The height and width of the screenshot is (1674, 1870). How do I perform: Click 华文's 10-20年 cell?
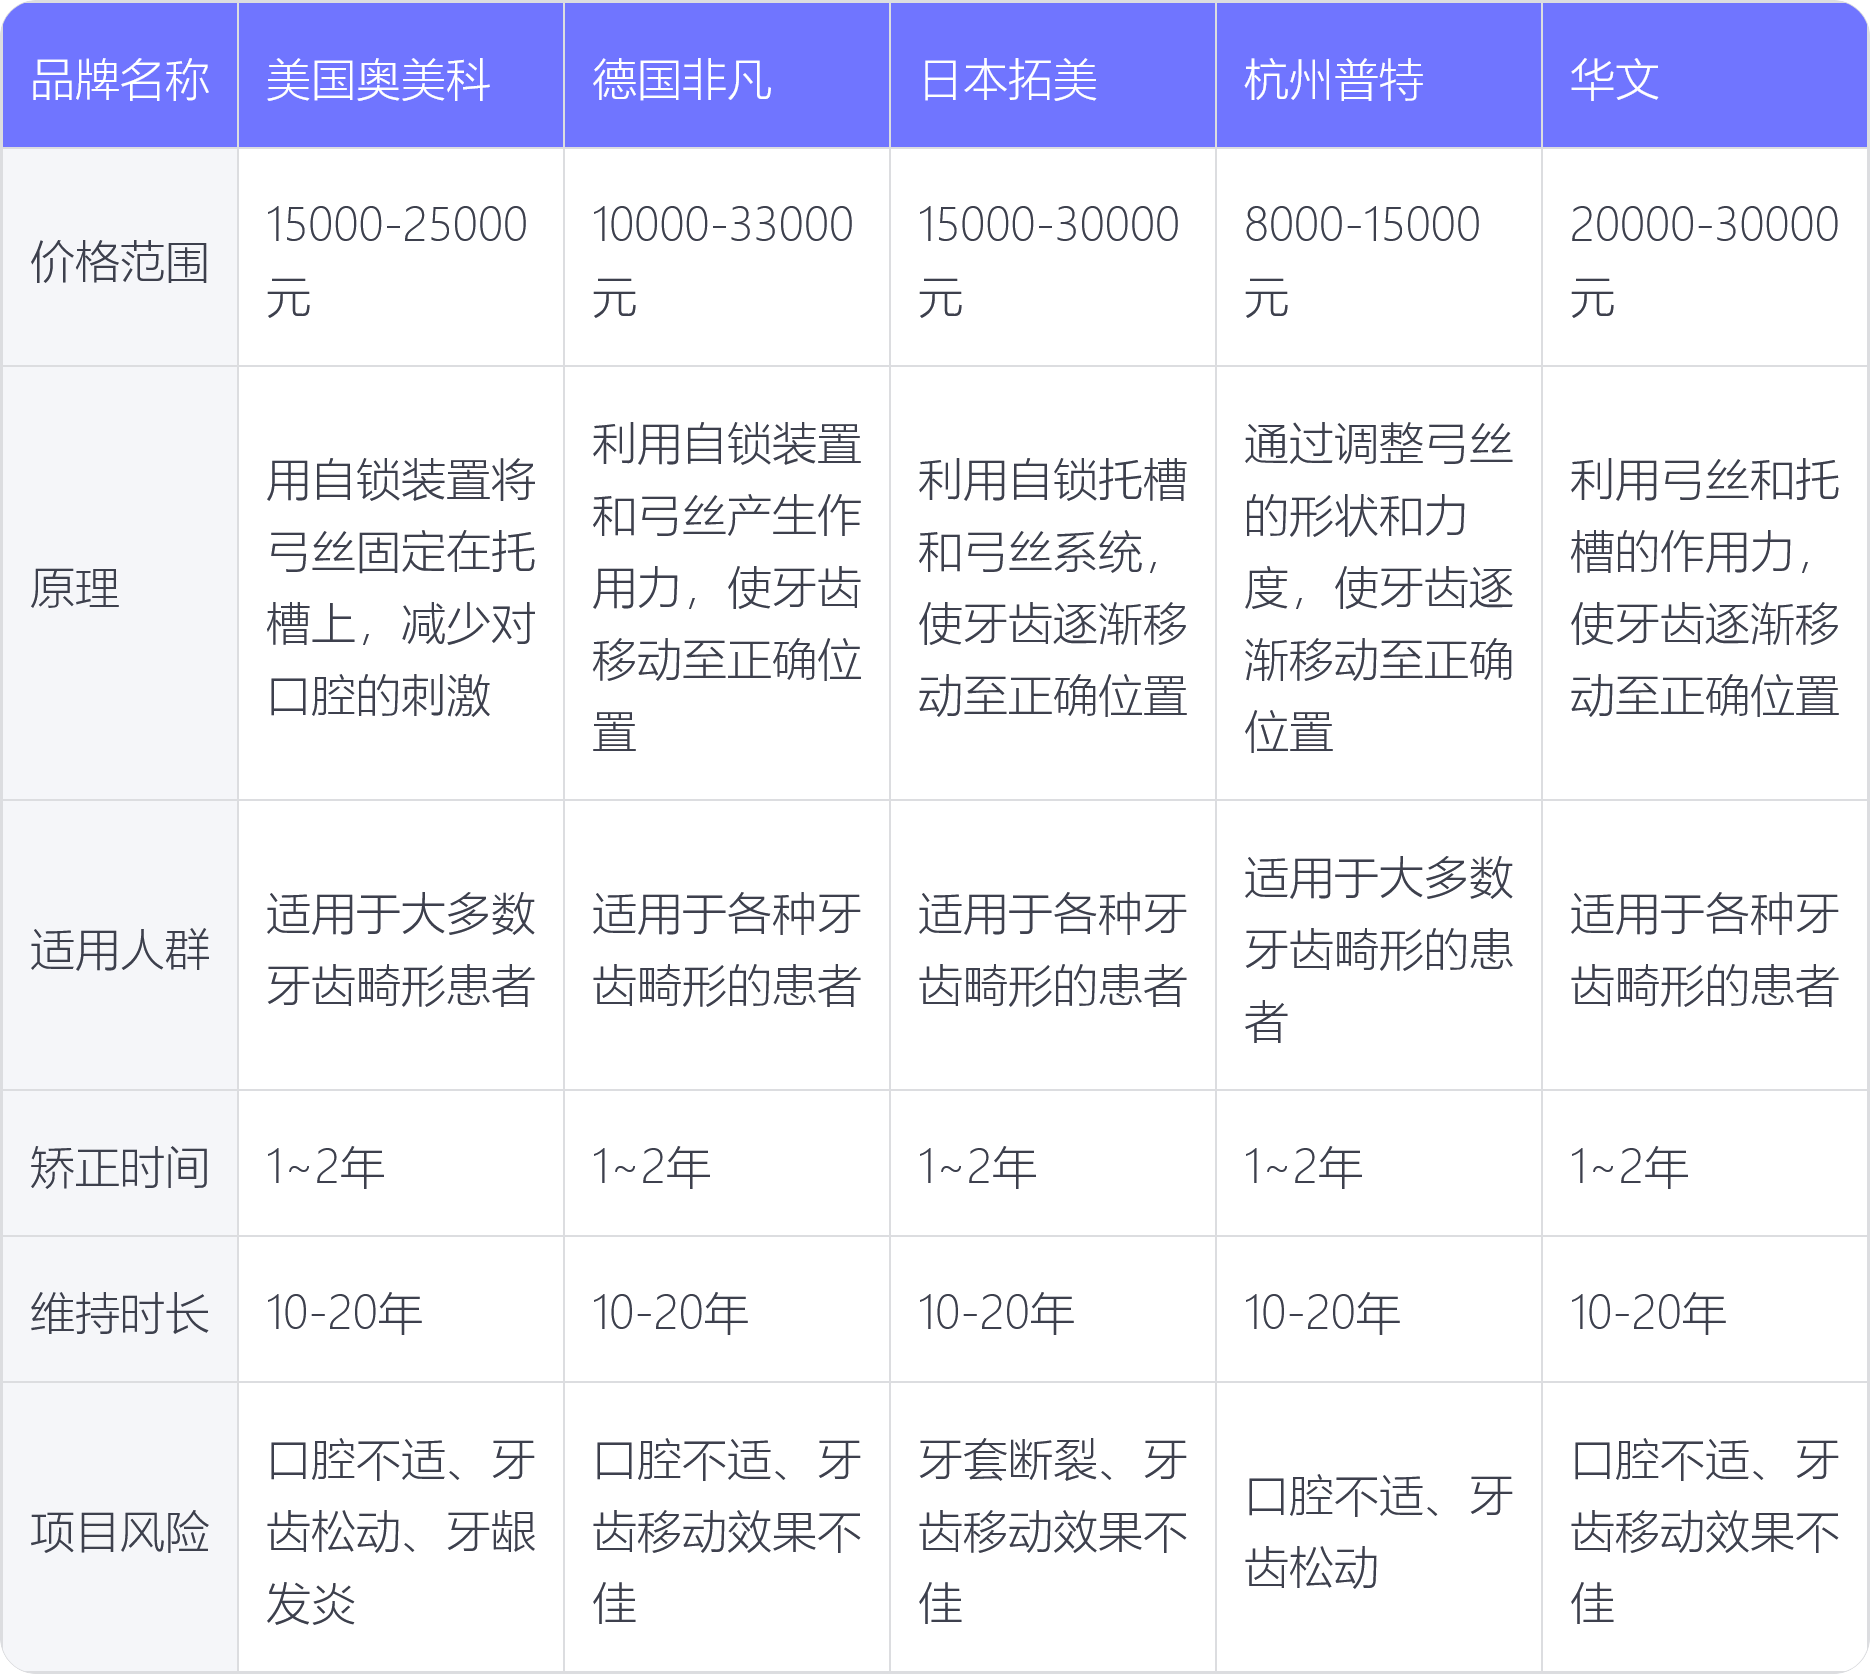pyautogui.click(x=1704, y=1310)
